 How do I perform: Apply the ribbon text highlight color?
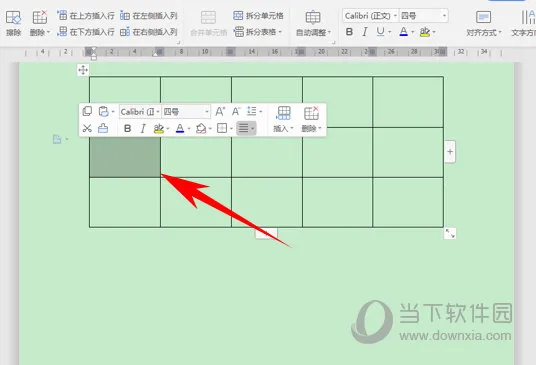(425, 32)
